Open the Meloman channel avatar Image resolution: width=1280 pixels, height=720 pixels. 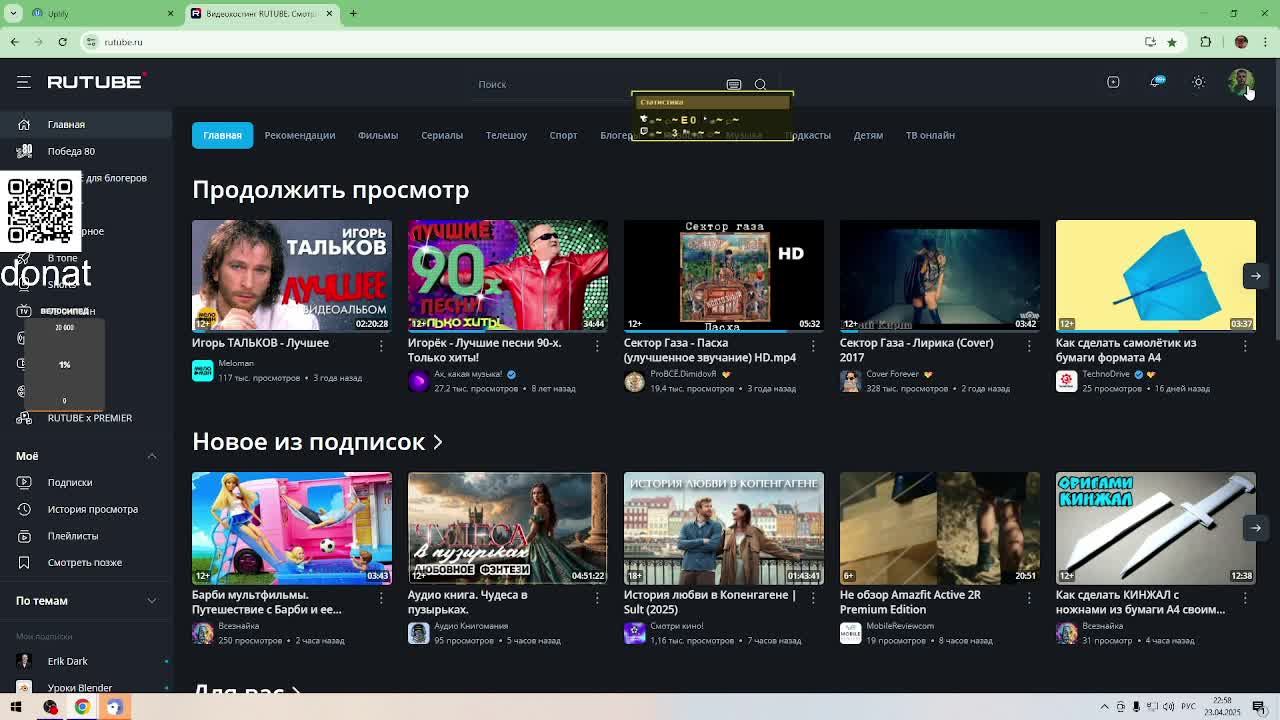203,371
